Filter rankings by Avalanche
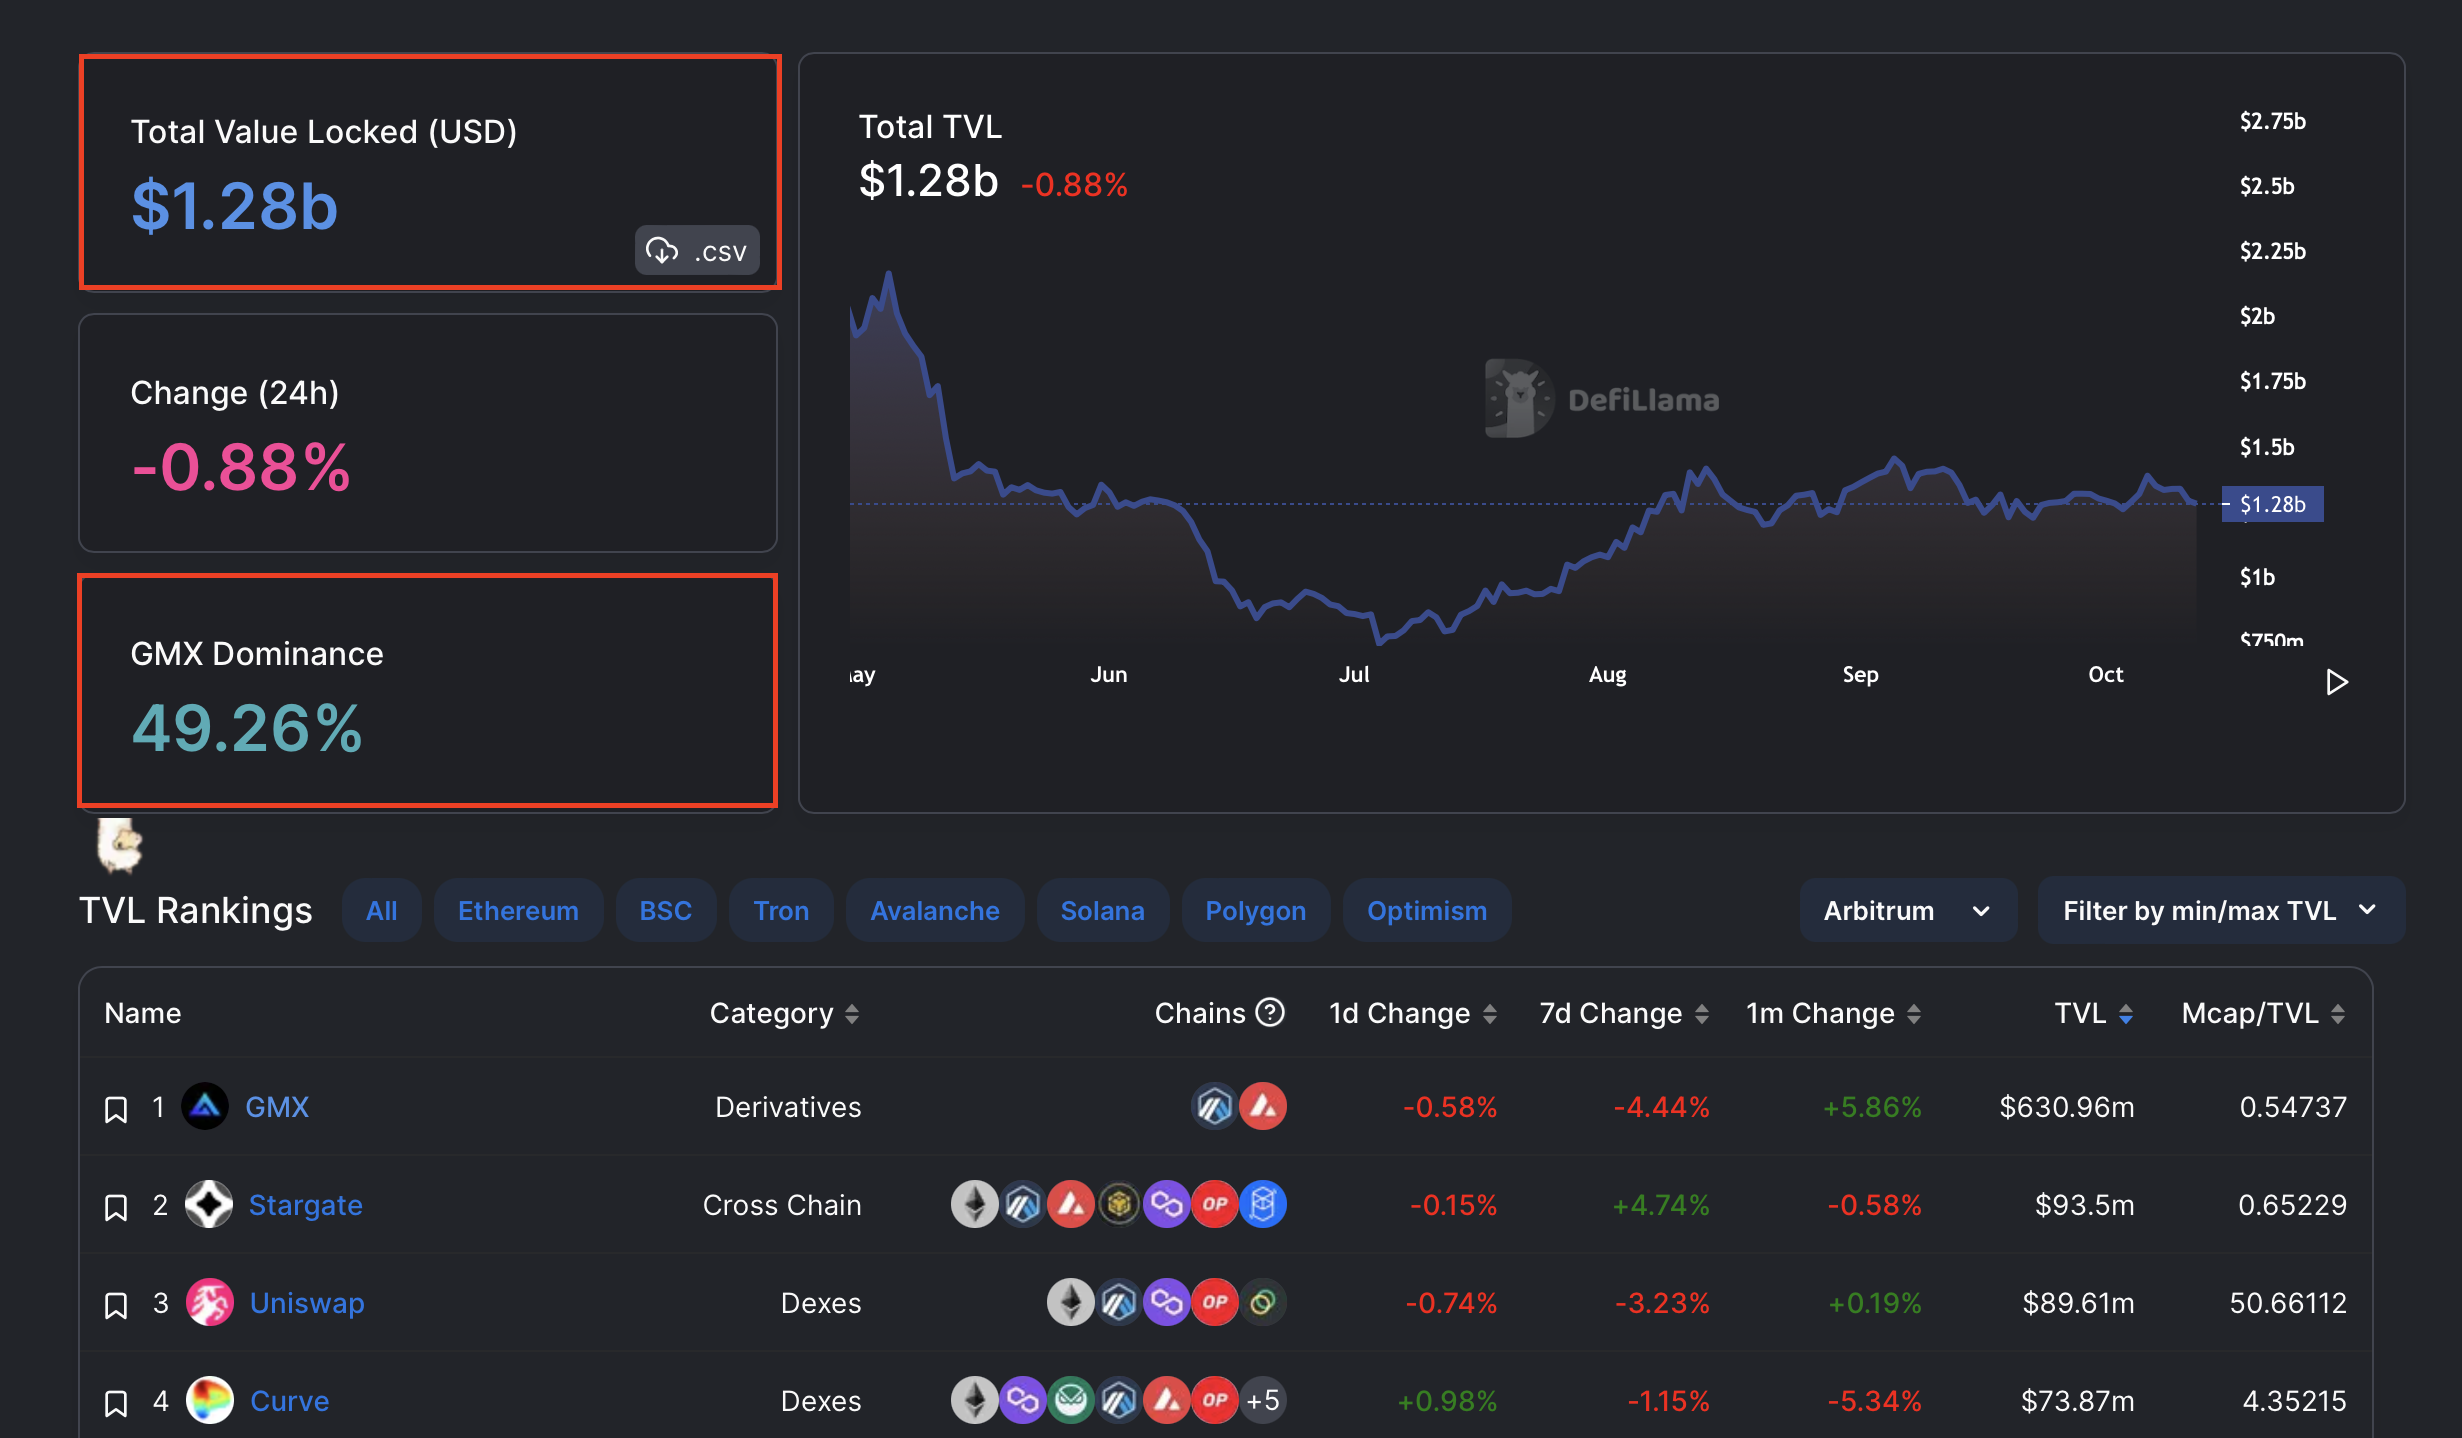 coord(935,911)
